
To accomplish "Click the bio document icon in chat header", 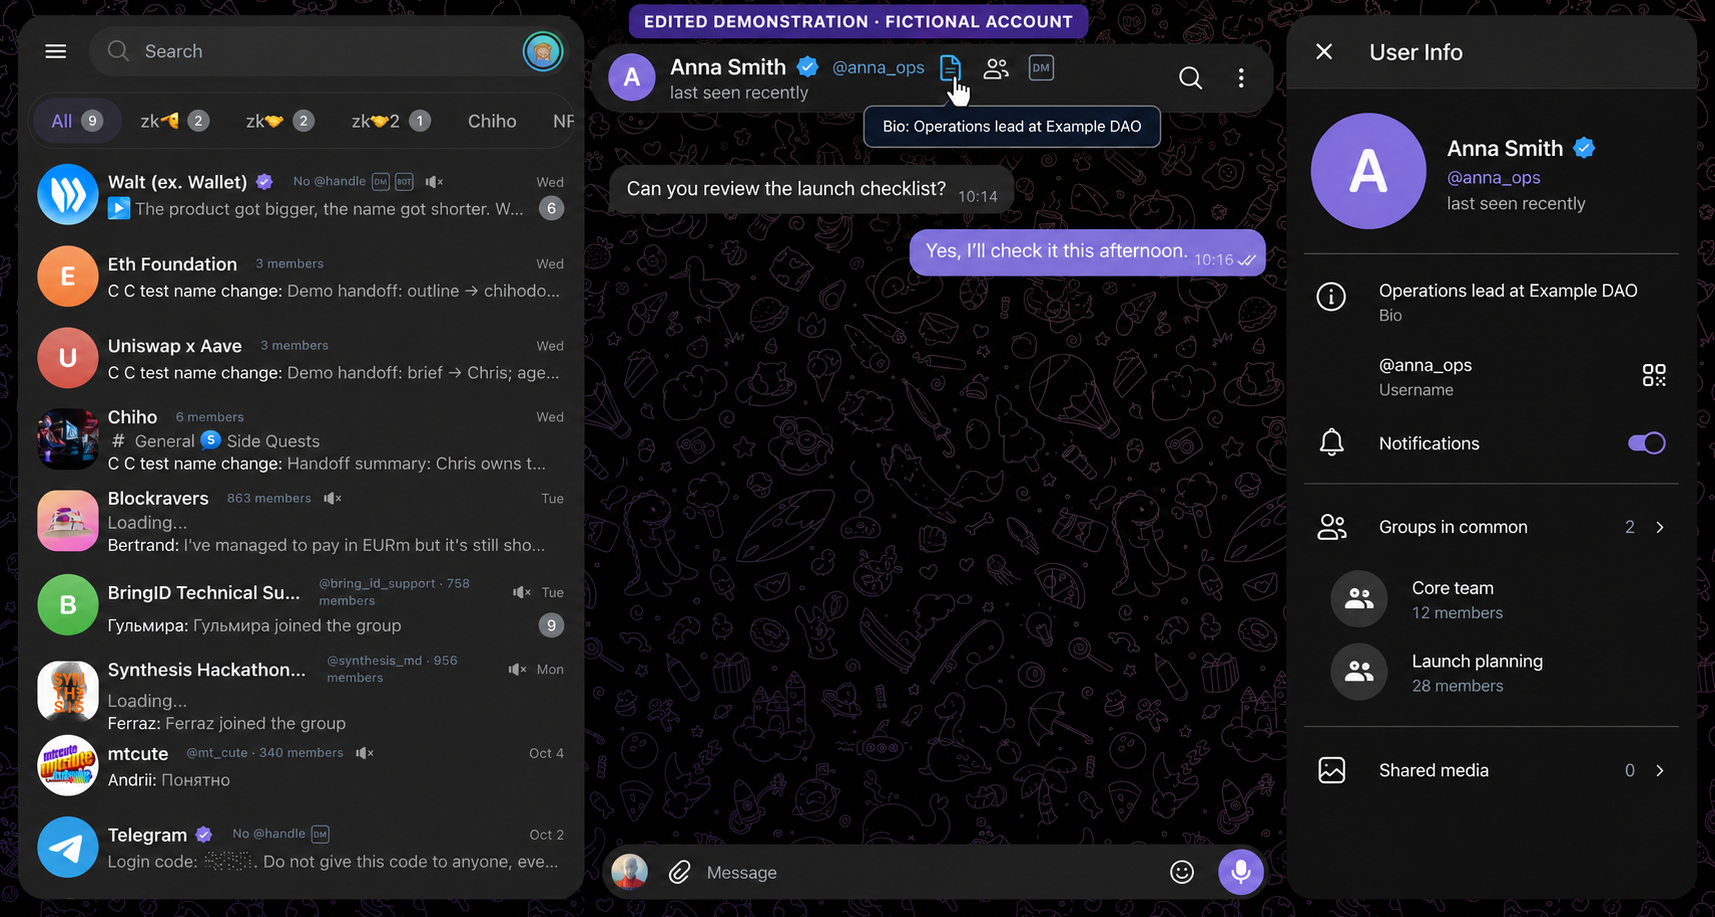I will point(950,69).
